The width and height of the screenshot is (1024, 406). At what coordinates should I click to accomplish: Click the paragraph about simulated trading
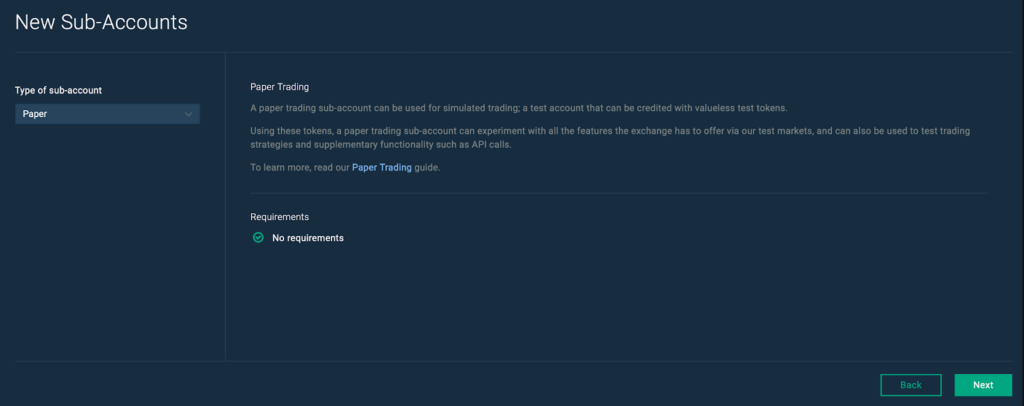click(519, 108)
